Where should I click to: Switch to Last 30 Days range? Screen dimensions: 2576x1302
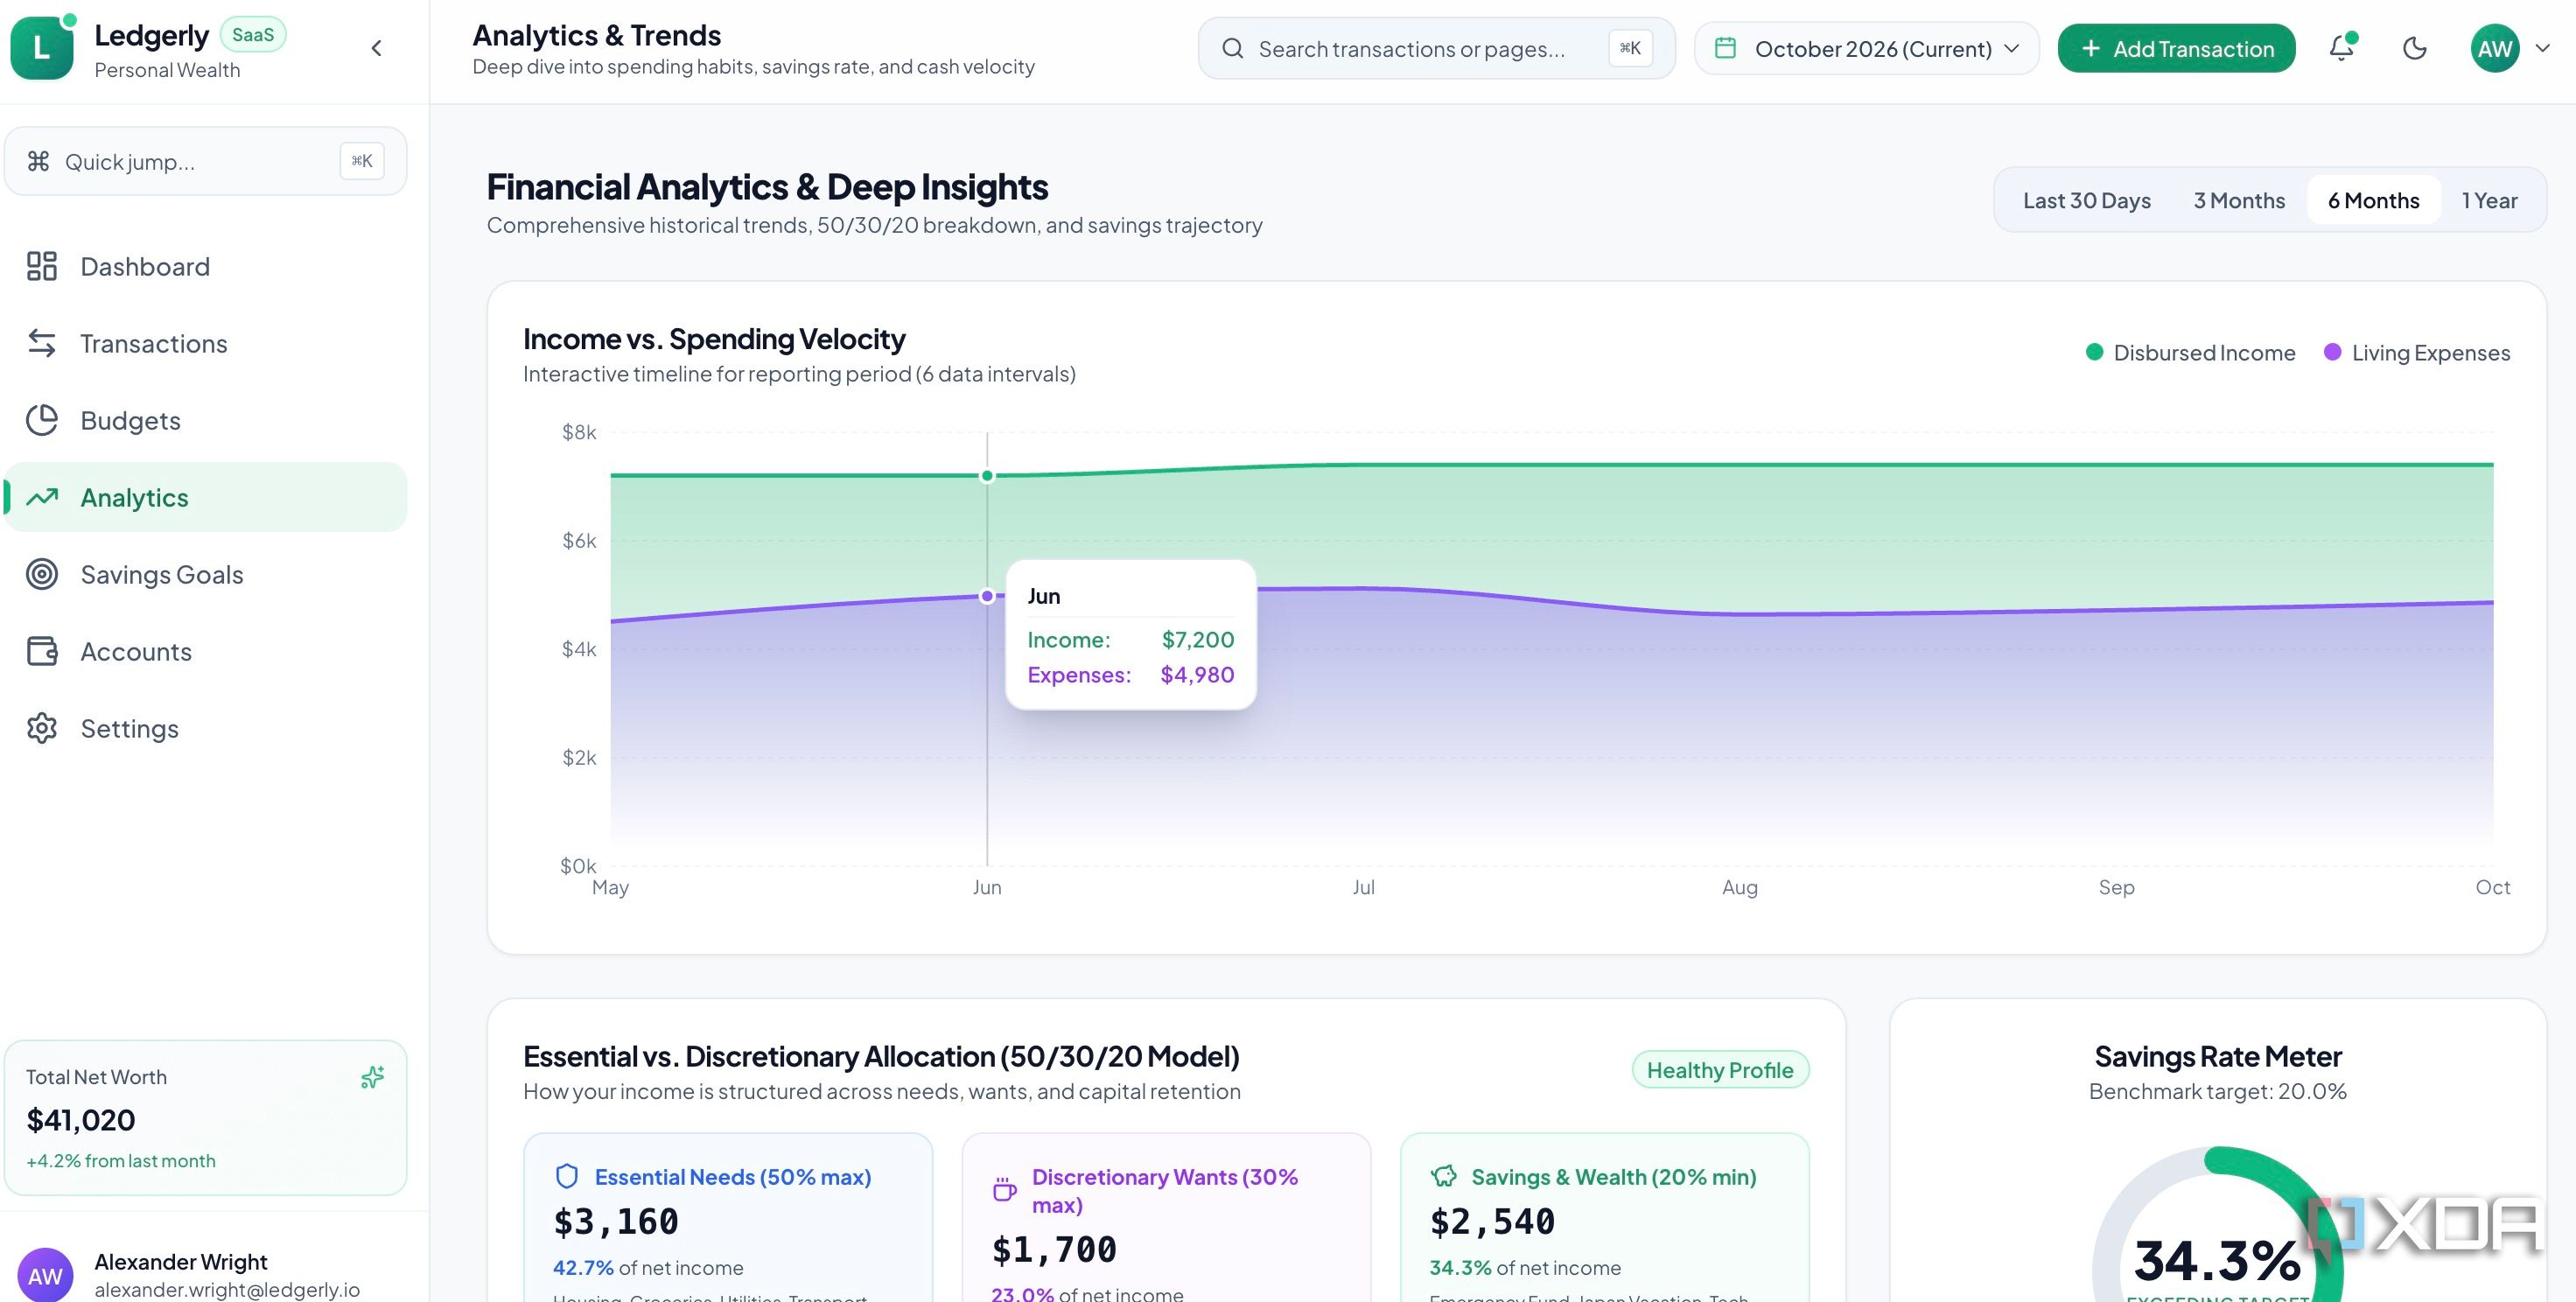point(2086,200)
